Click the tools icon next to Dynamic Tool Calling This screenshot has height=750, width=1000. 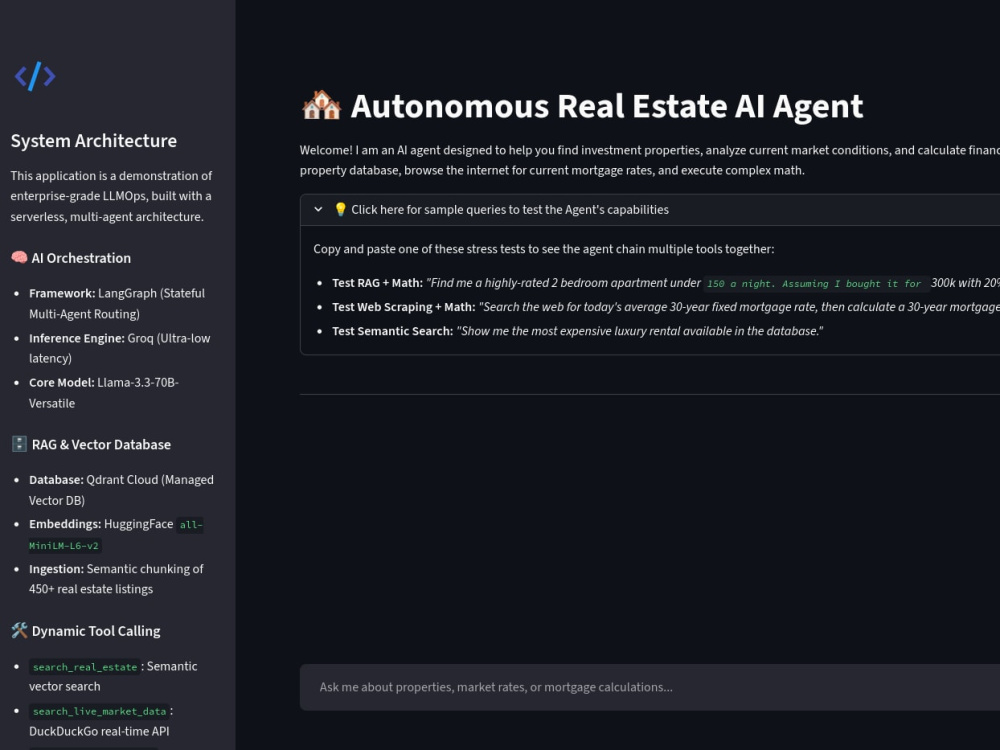coord(19,630)
